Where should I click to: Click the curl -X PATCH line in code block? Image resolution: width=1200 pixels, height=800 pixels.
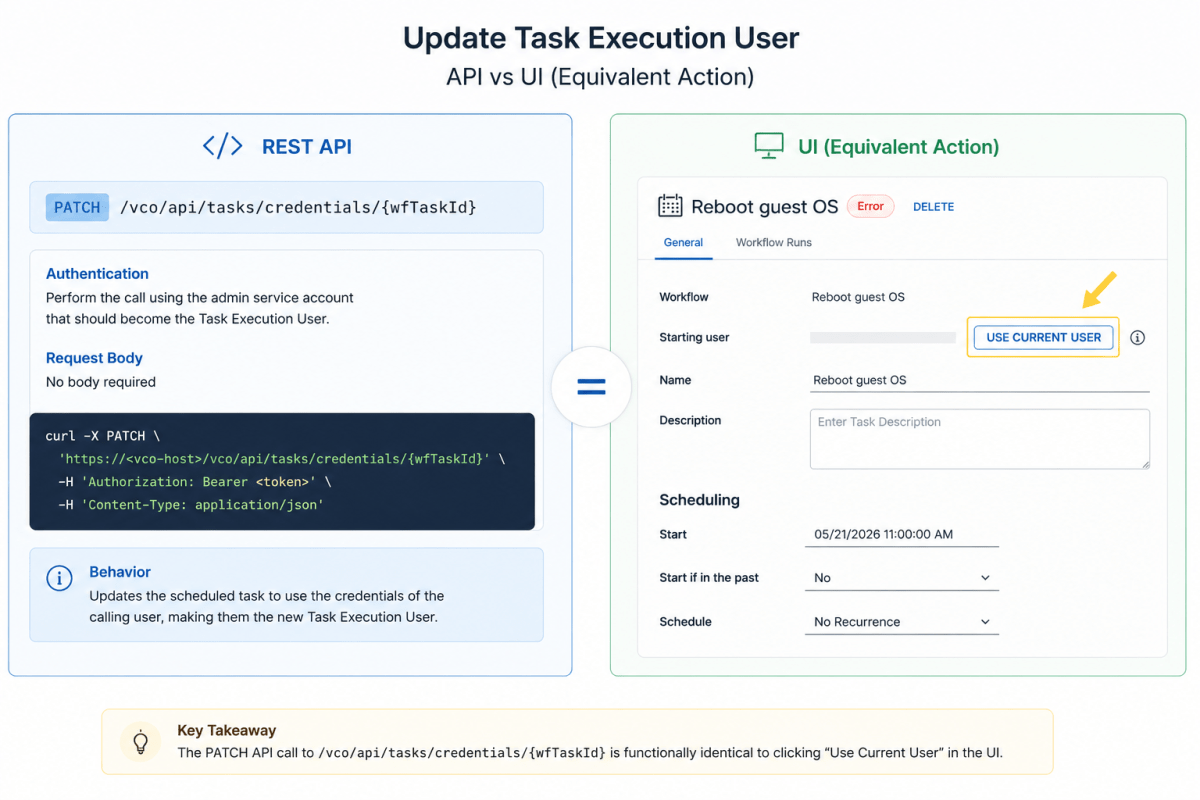click(x=102, y=436)
